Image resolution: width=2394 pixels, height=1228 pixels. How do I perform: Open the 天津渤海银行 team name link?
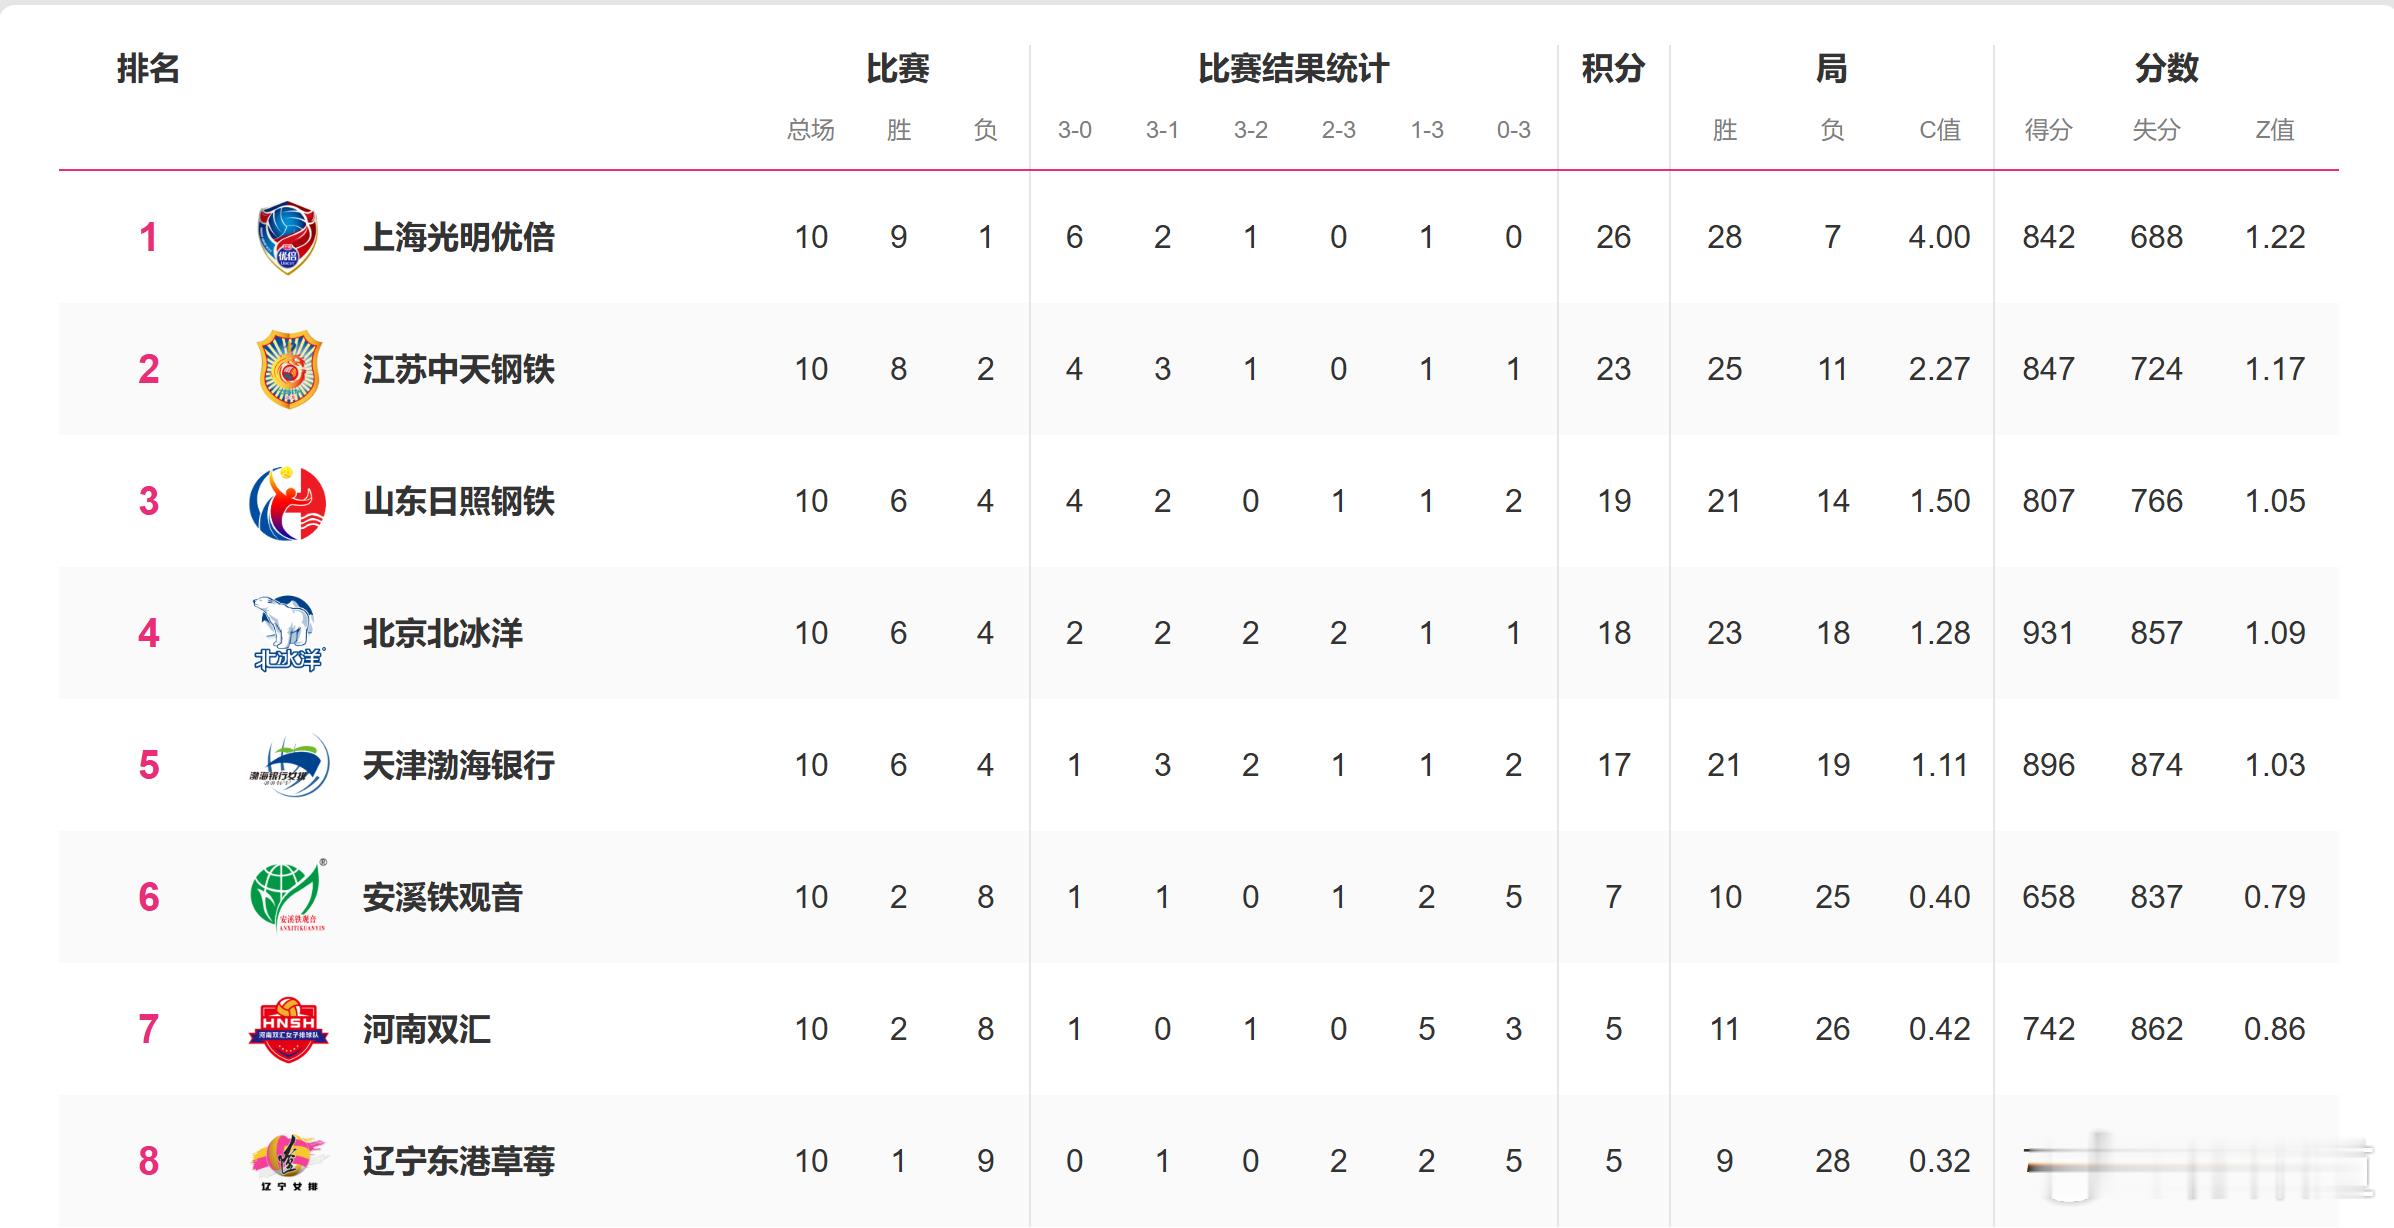[x=458, y=766]
